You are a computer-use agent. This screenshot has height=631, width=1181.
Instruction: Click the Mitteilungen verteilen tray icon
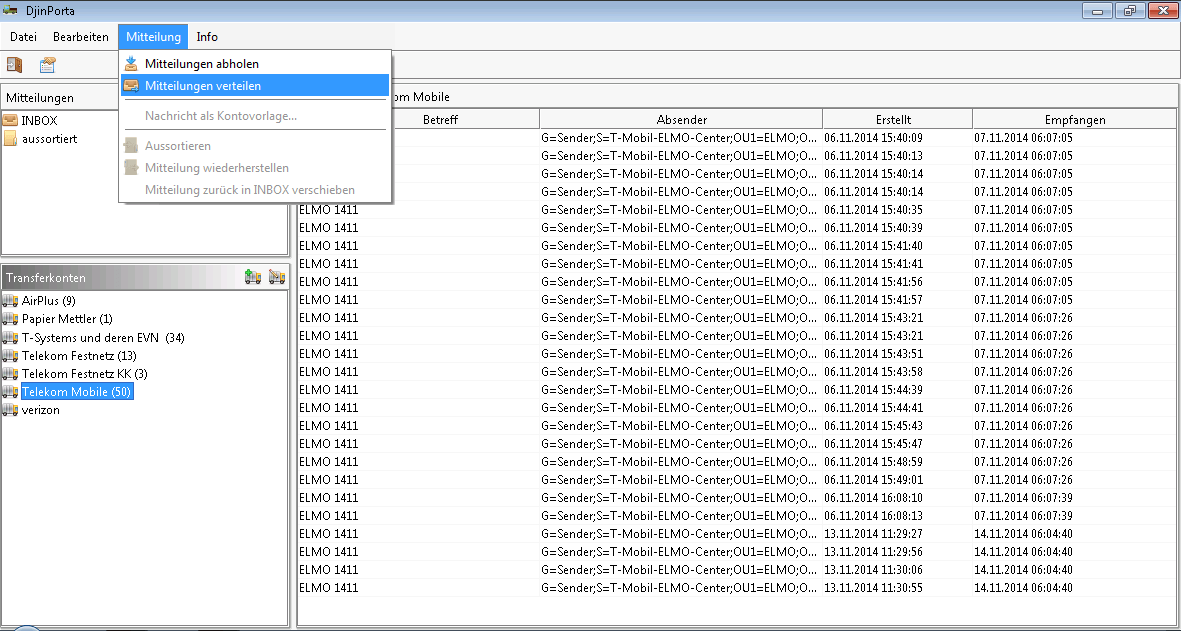pos(132,86)
